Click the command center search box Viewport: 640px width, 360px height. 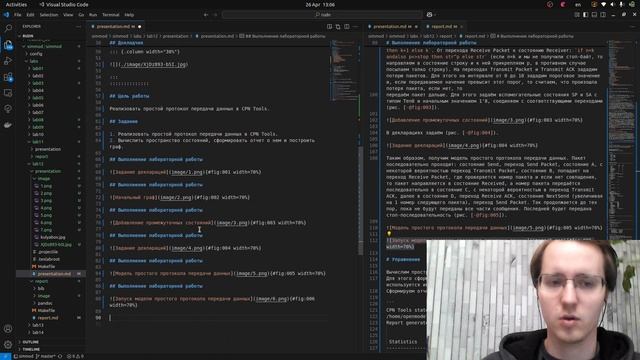[322, 15]
